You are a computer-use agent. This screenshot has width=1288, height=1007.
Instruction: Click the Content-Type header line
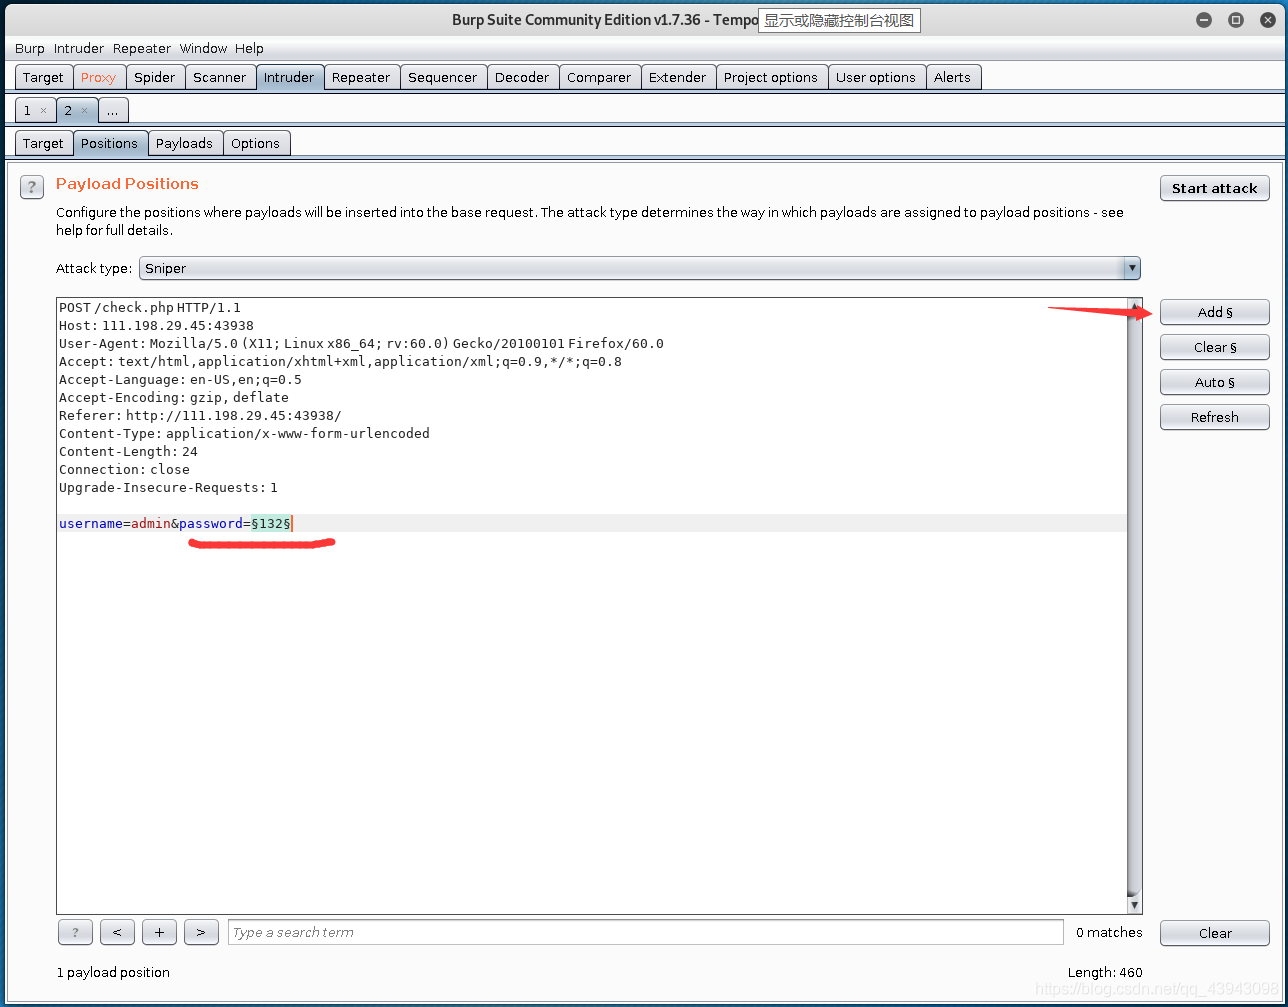coord(244,434)
